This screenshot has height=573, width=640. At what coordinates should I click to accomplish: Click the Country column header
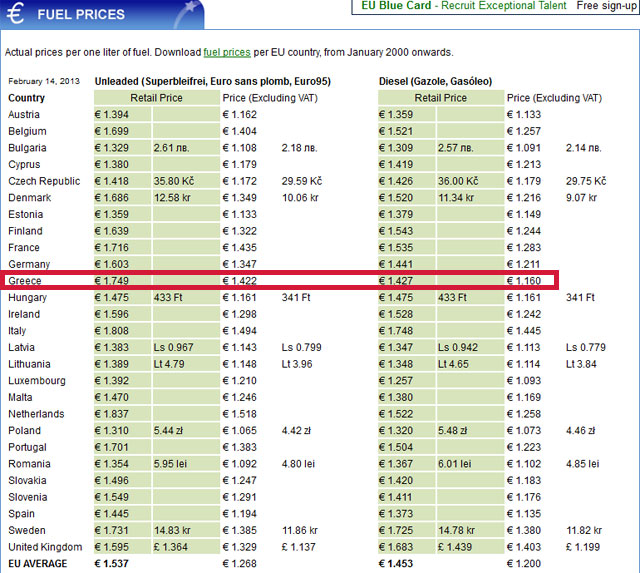coord(27,98)
